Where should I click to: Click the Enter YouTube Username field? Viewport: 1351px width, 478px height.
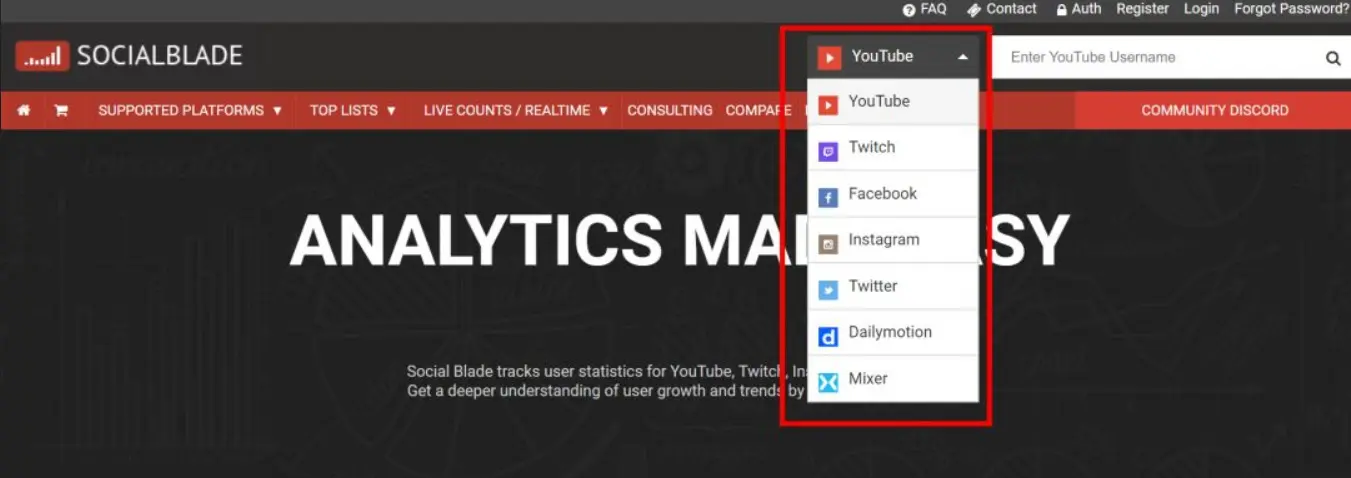point(1160,58)
